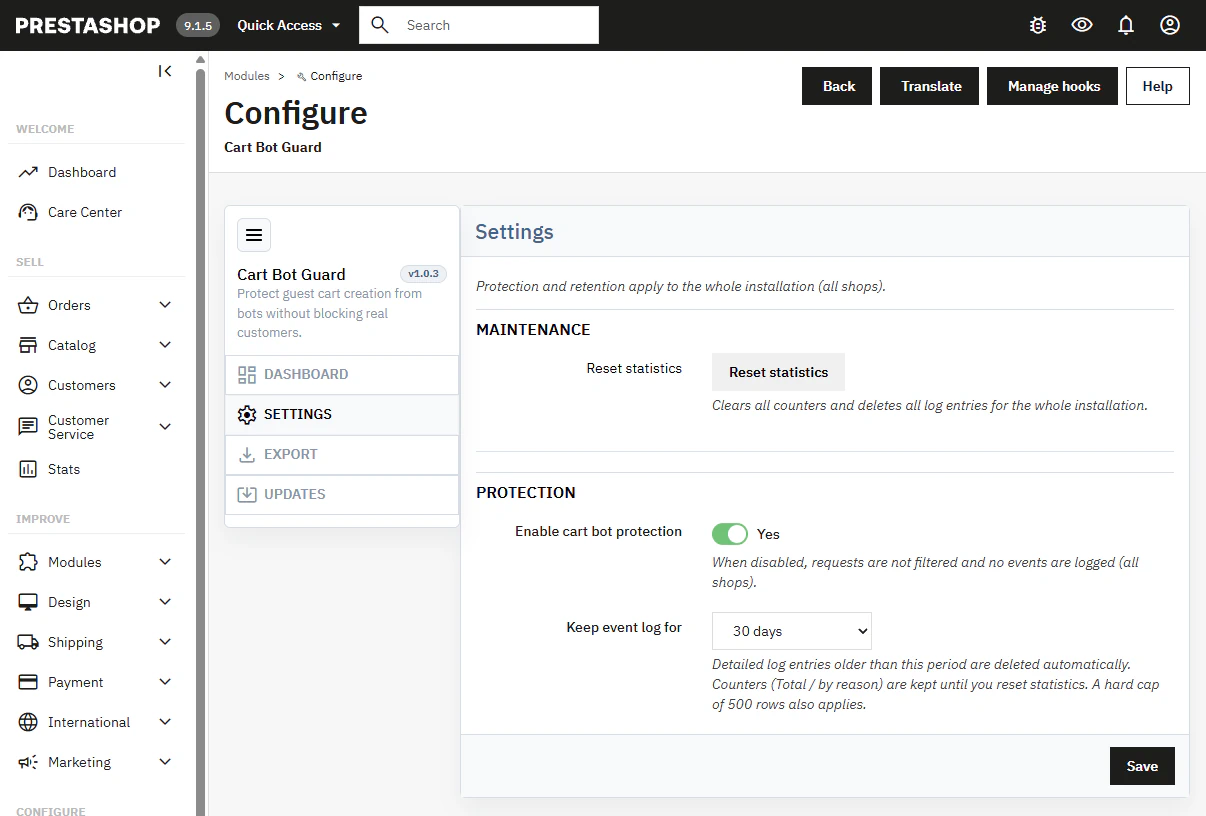The width and height of the screenshot is (1206, 816).
Task: Click the Customers person icon
Action: pos(28,385)
